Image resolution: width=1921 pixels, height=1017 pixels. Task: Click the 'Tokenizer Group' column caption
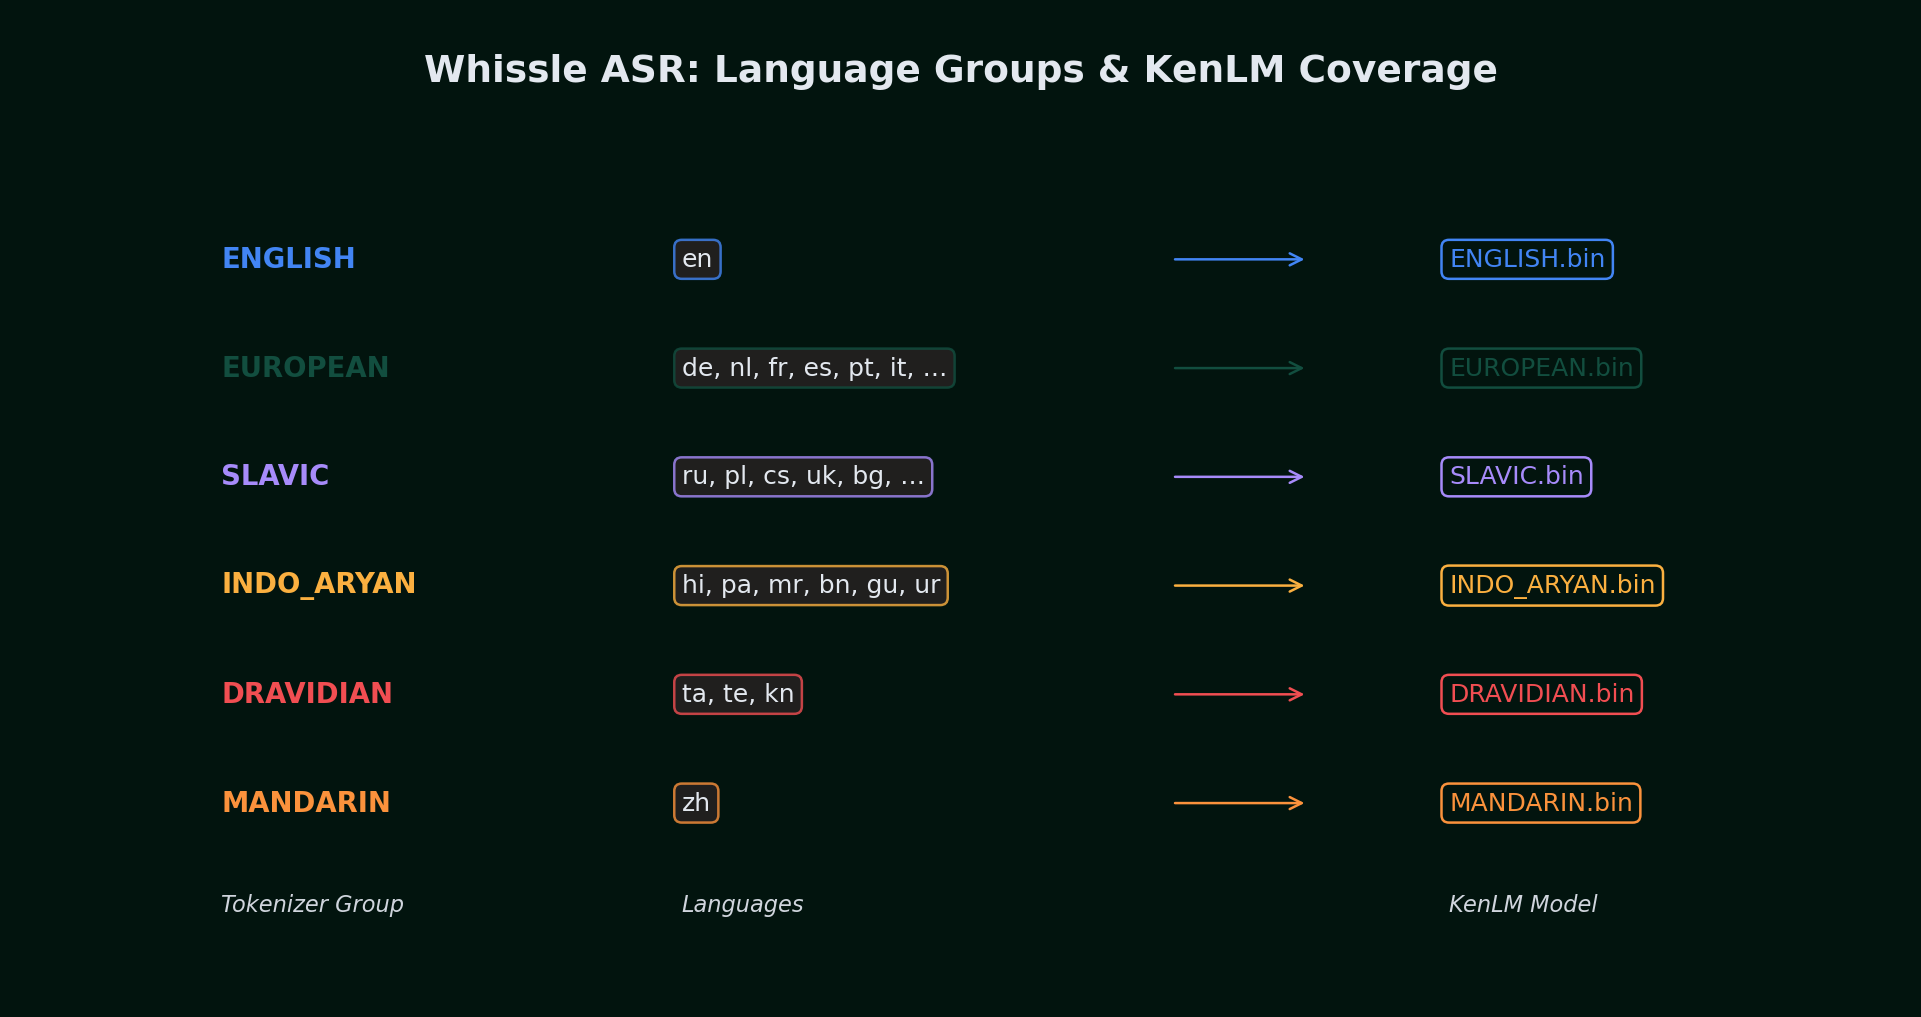click(312, 904)
